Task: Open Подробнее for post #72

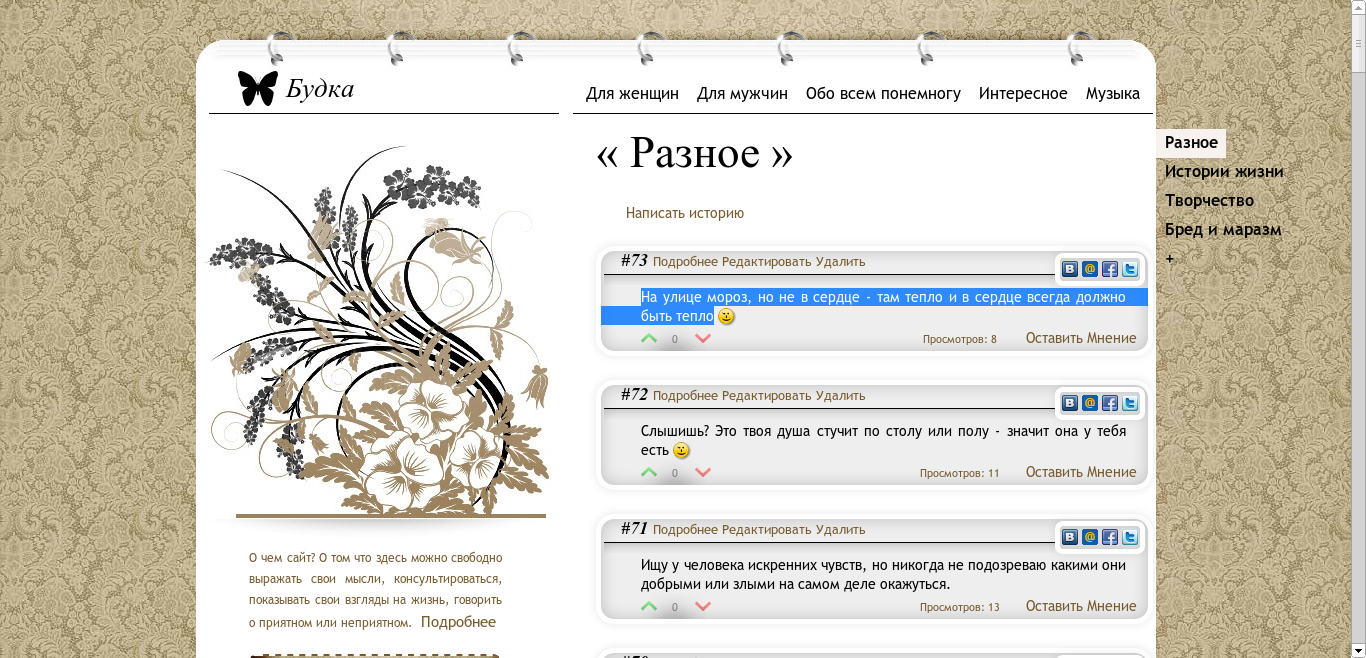Action: click(686, 396)
